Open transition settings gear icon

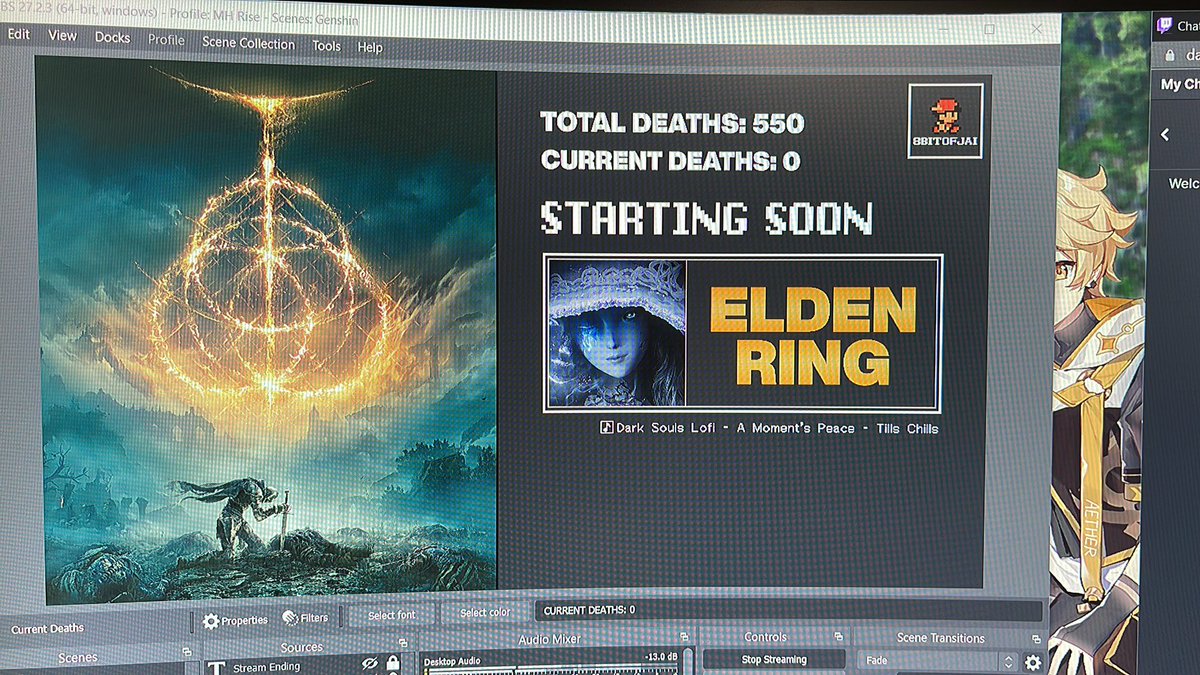click(x=1033, y=662)
